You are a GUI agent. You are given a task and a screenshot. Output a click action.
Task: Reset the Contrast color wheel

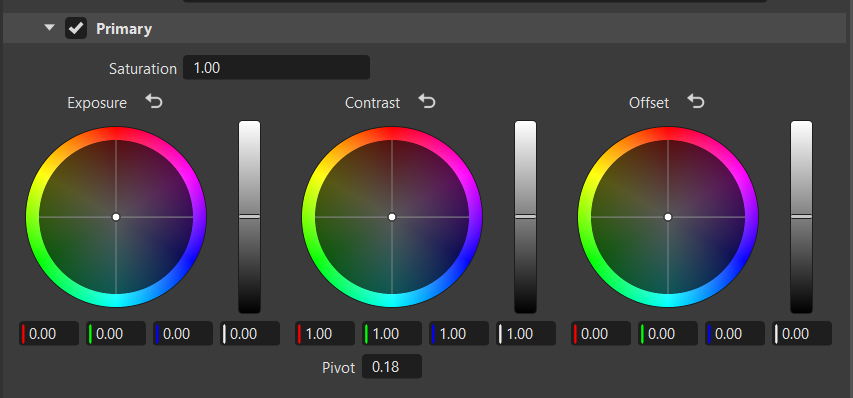tap(427, 102)
